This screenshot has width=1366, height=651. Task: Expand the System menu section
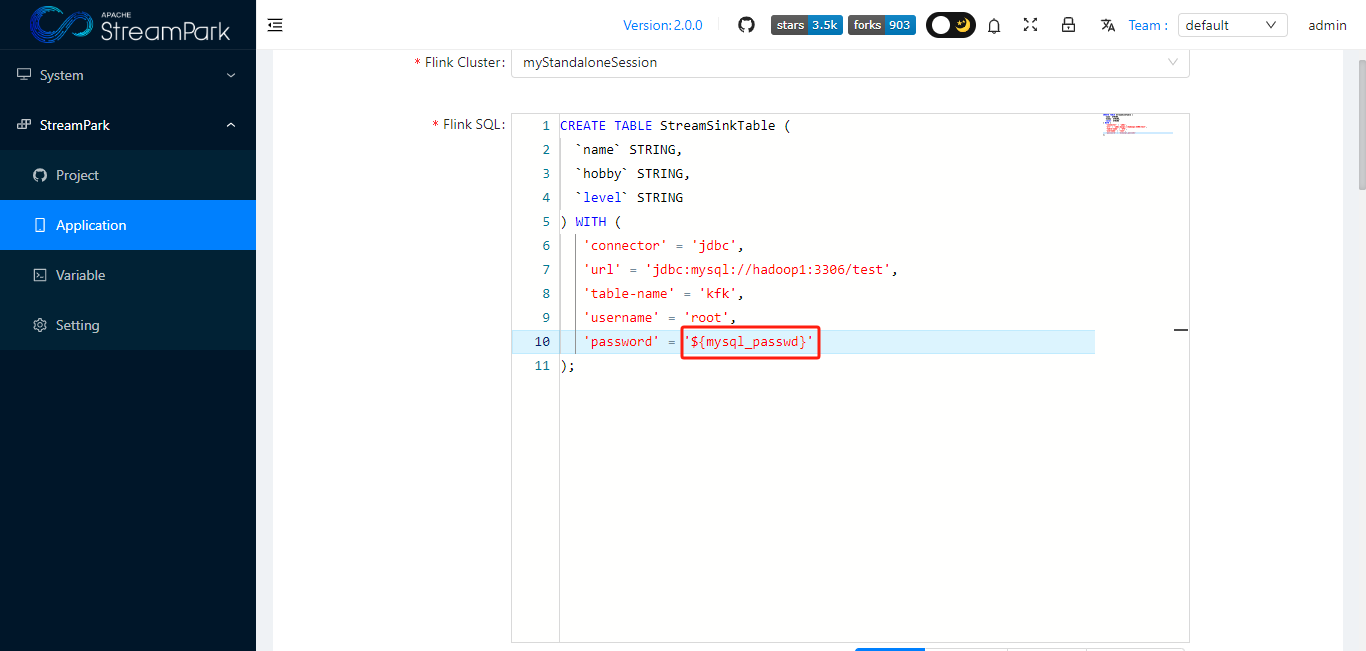point(128,75)
